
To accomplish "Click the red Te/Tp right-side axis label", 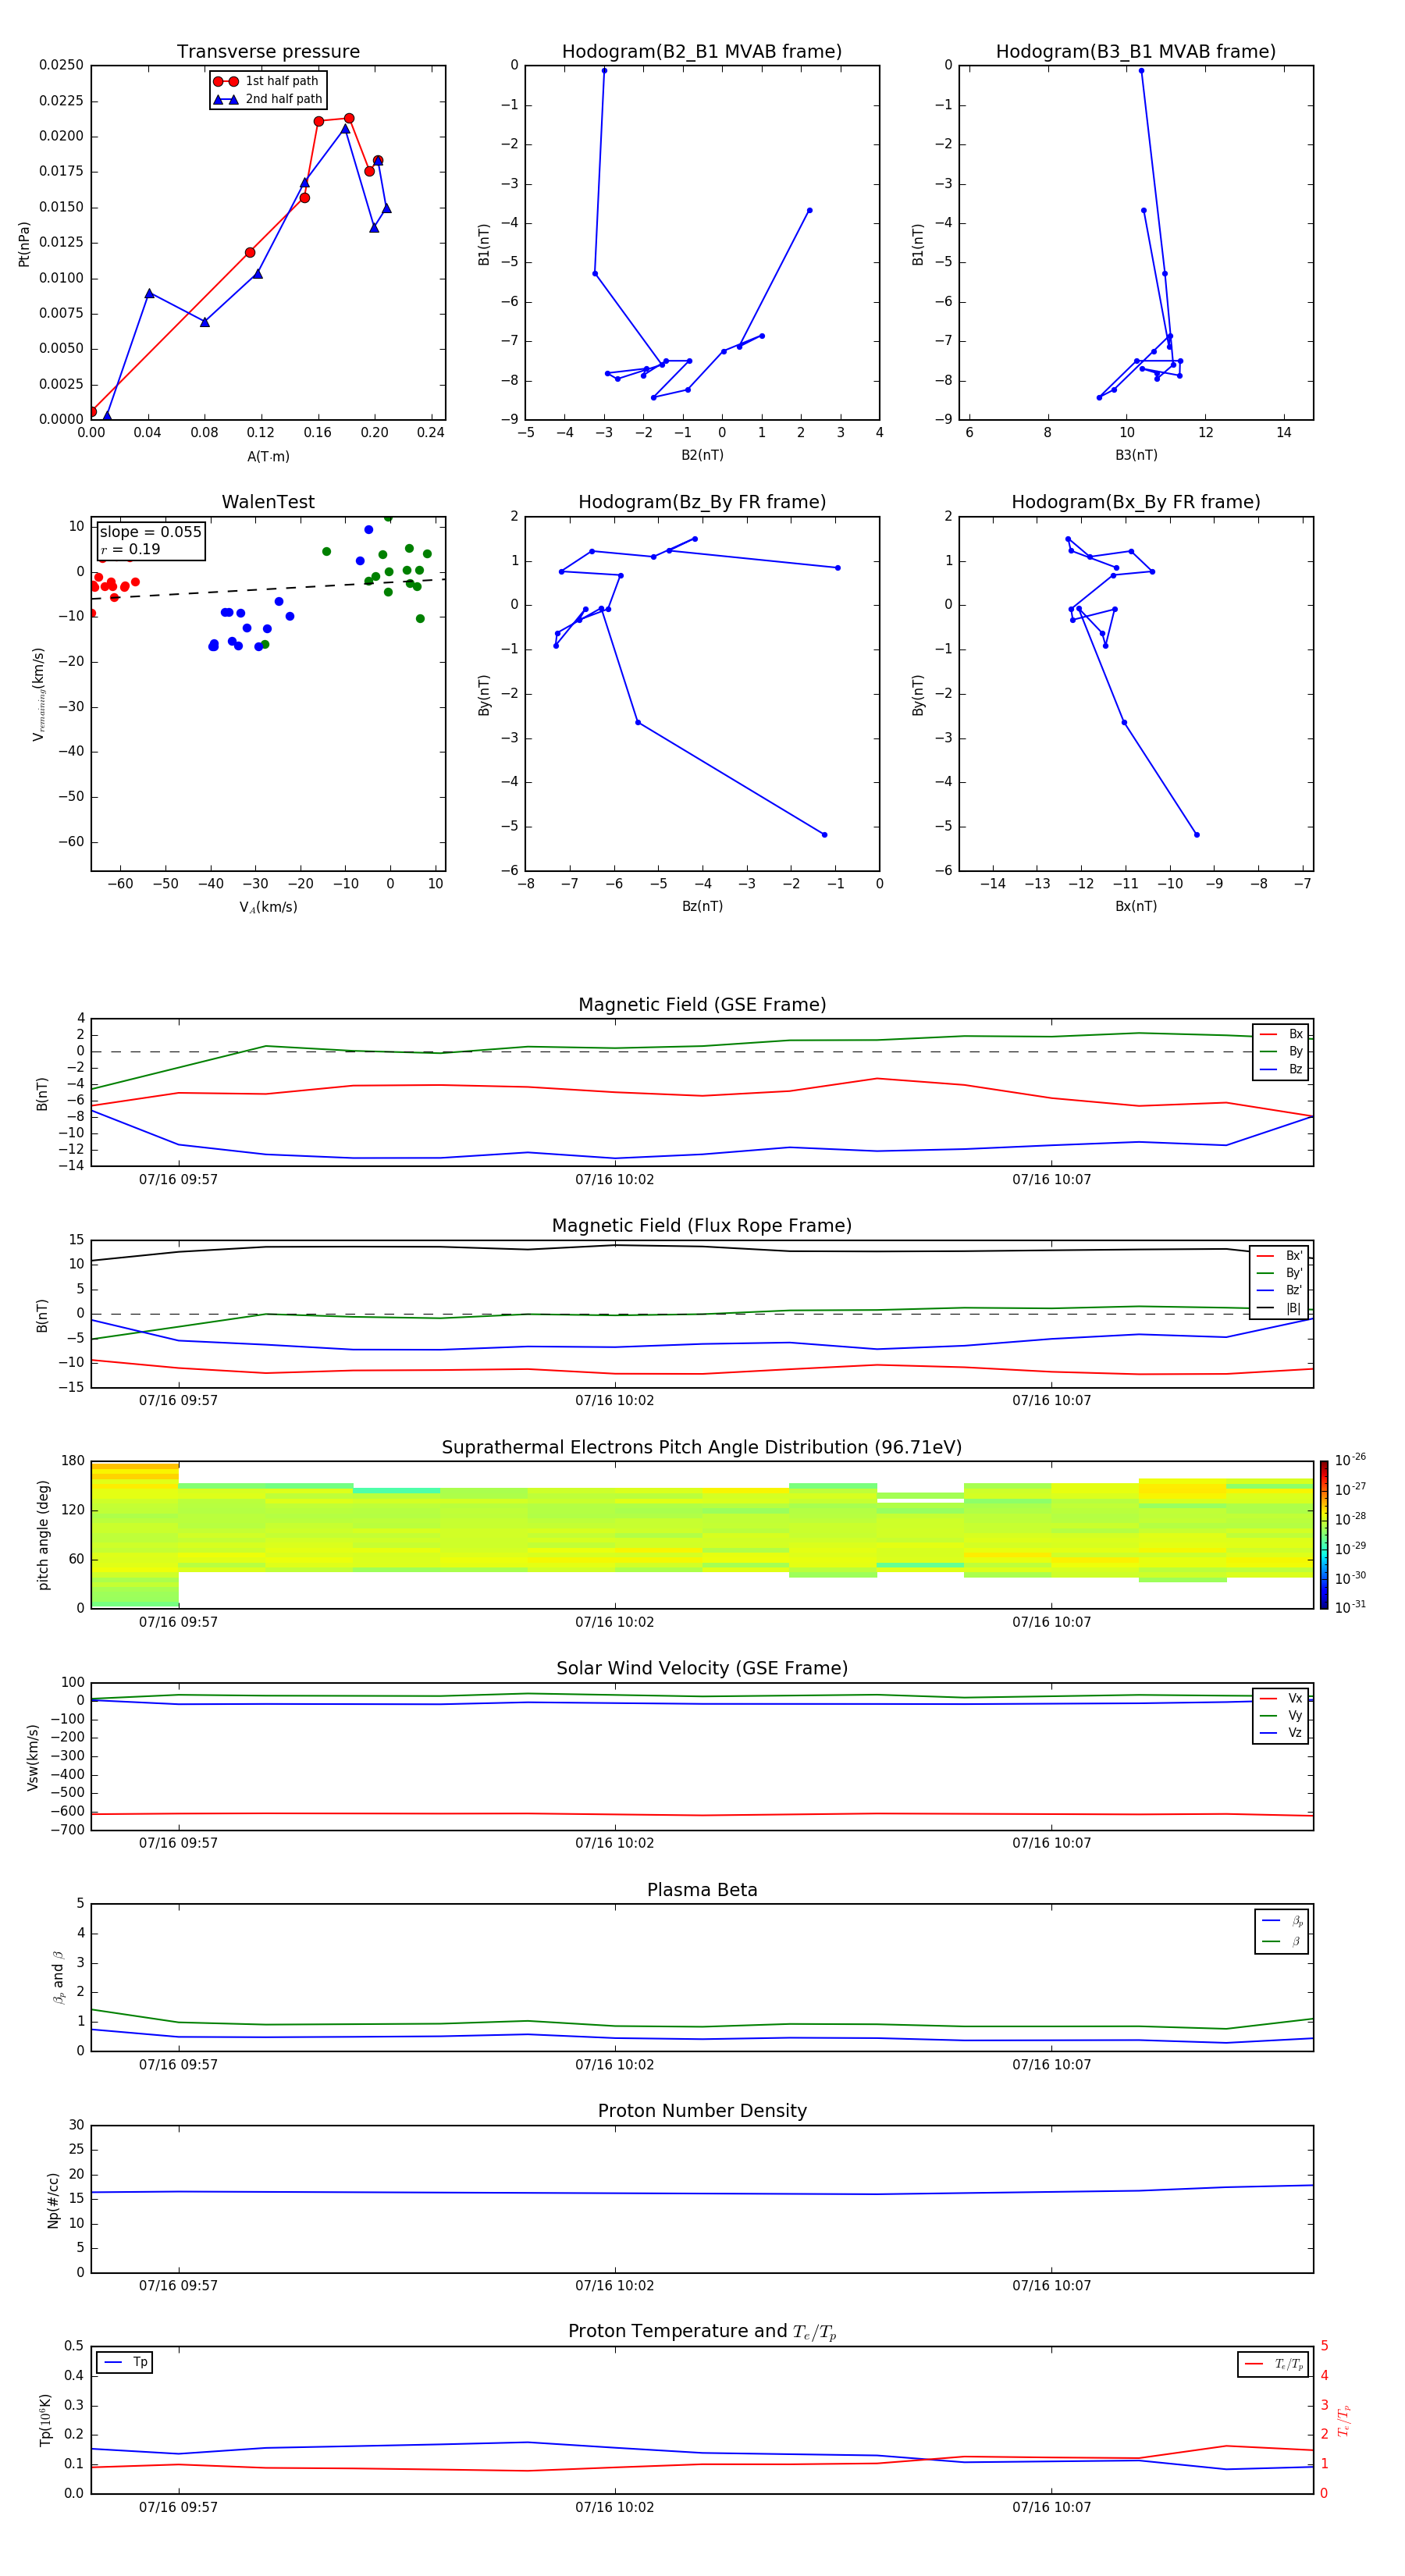I will click(x=1343, y=2420).
